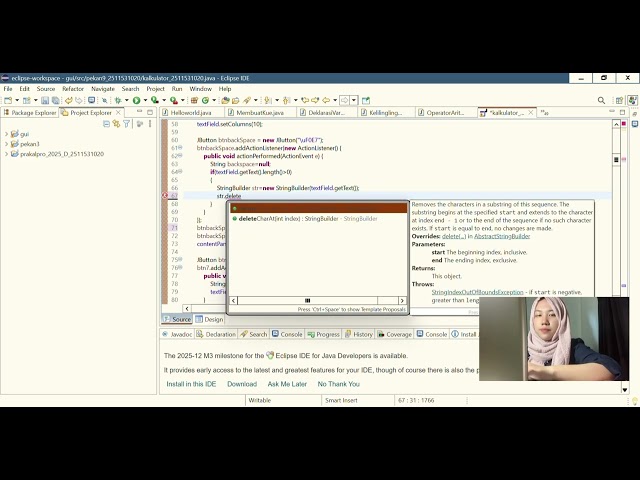
Task: Click the AbstractStringBuilder javadoc link
Action: click(502, 236)
